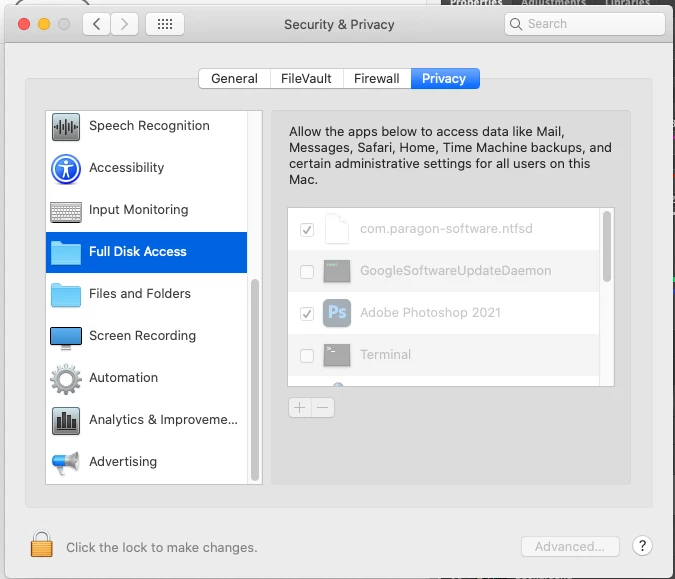Click the Full Disk Access folder icon
675x579 pixels.
coord(66,252)
